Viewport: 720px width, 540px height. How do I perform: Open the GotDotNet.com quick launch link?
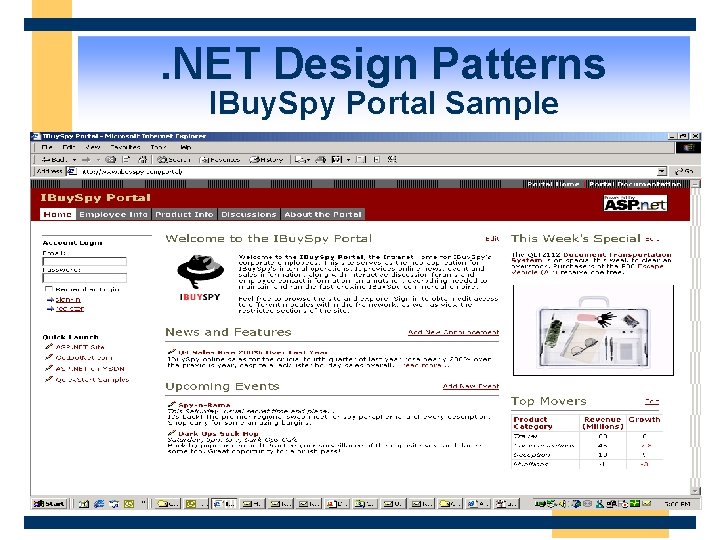(x=84, y=358)
